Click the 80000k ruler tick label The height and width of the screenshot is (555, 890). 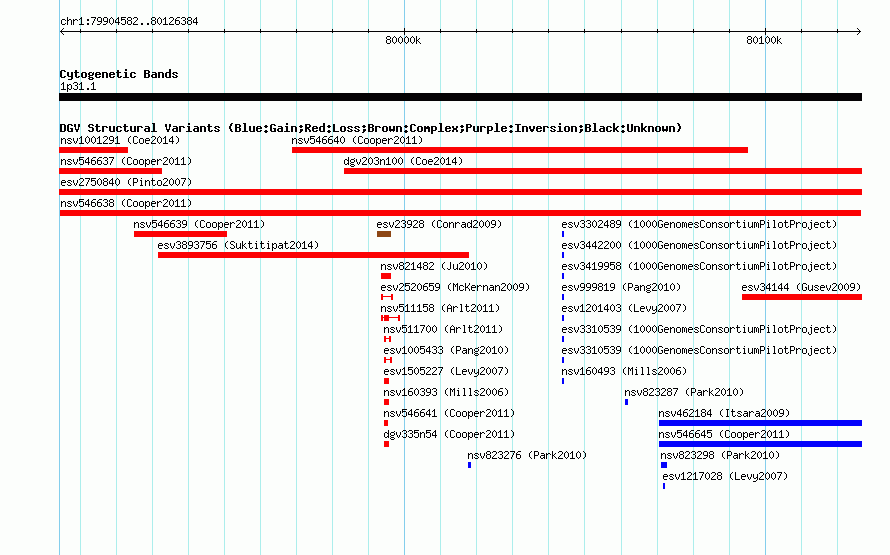(403, 40)
